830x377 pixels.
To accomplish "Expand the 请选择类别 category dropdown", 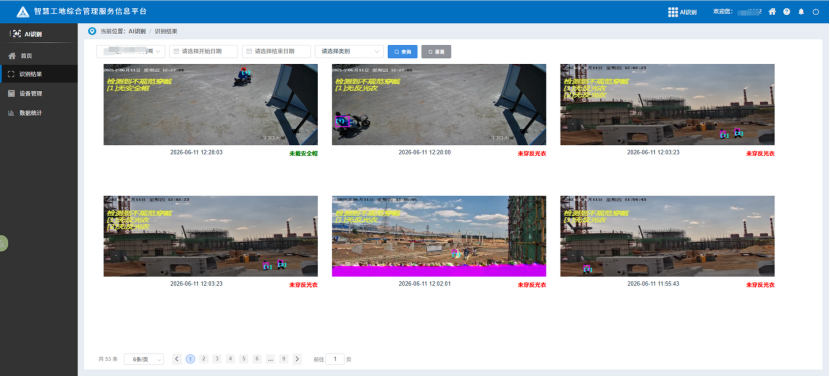I will point(349,51).
